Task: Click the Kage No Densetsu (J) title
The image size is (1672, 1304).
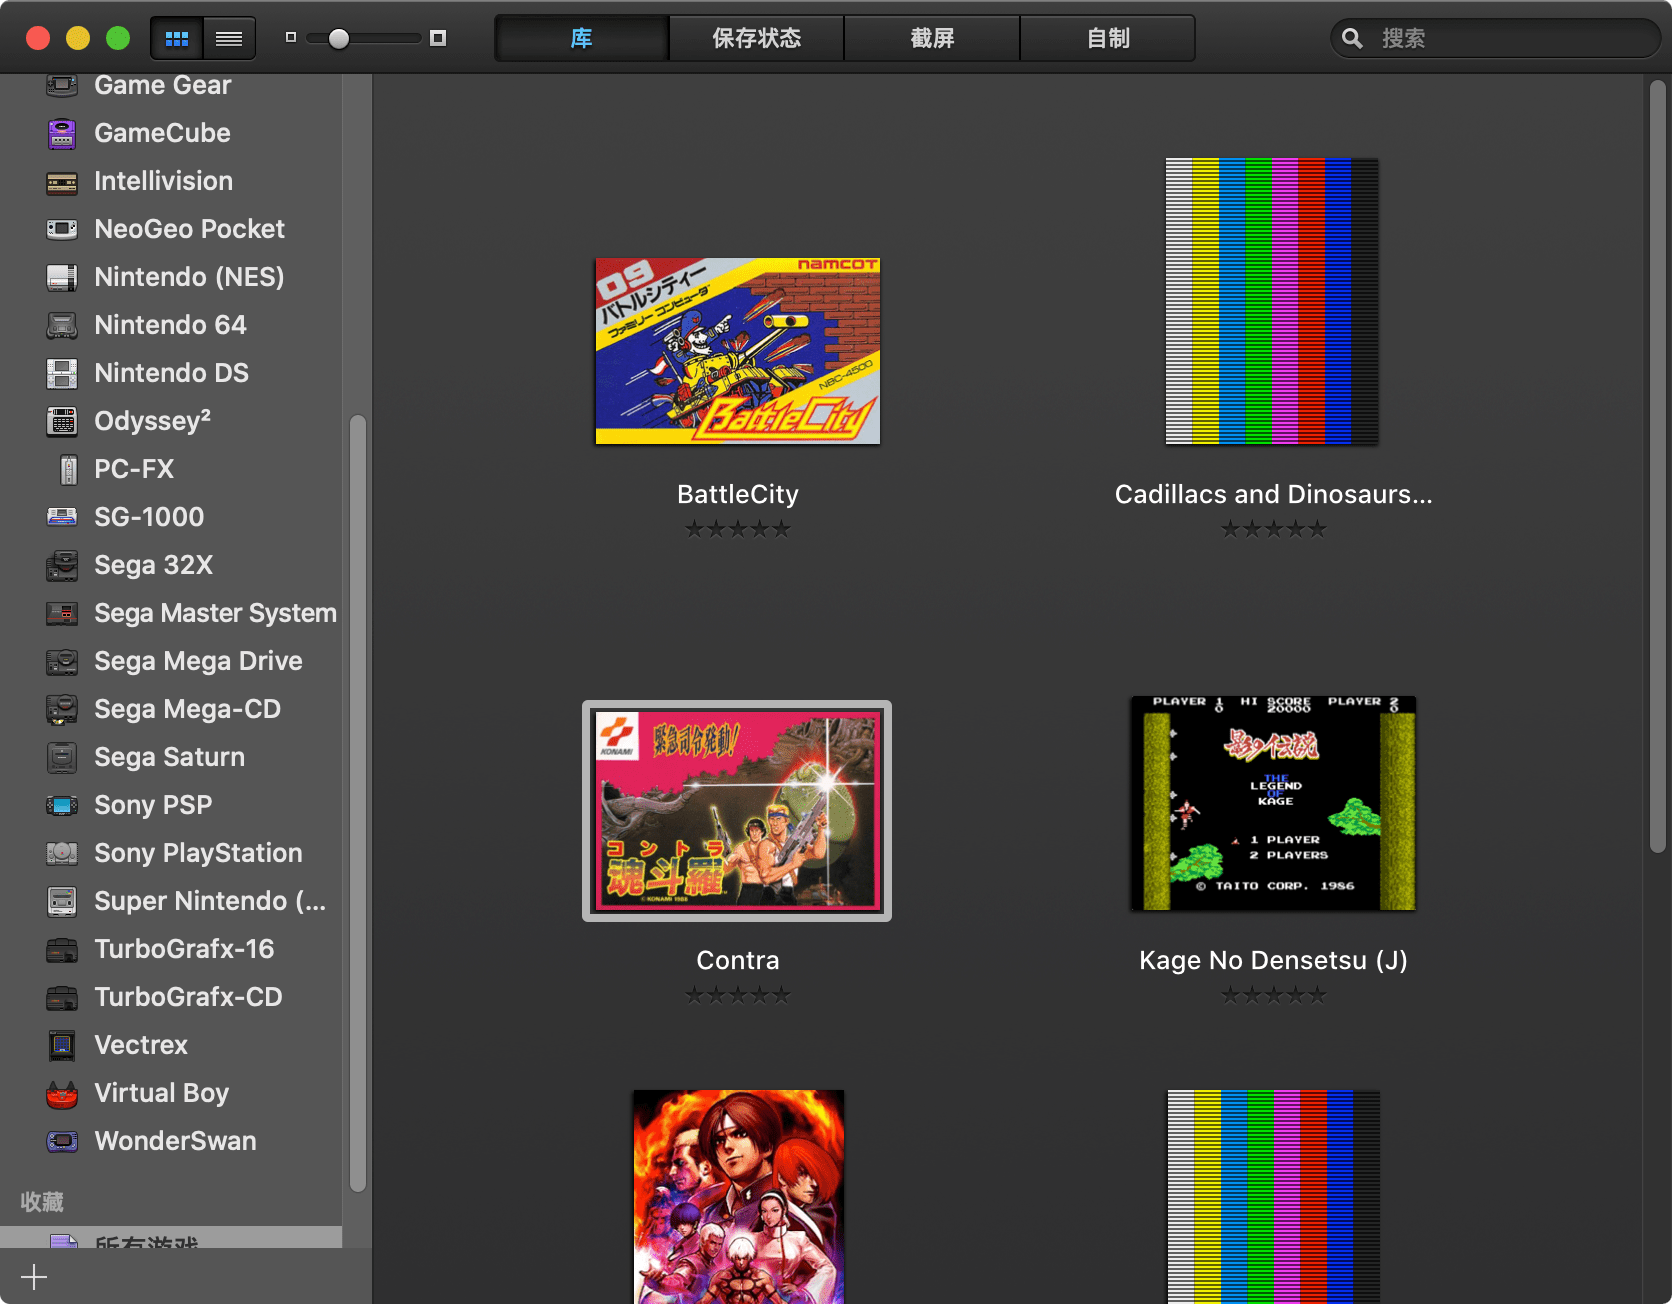Action: [x=1273, y=960]
